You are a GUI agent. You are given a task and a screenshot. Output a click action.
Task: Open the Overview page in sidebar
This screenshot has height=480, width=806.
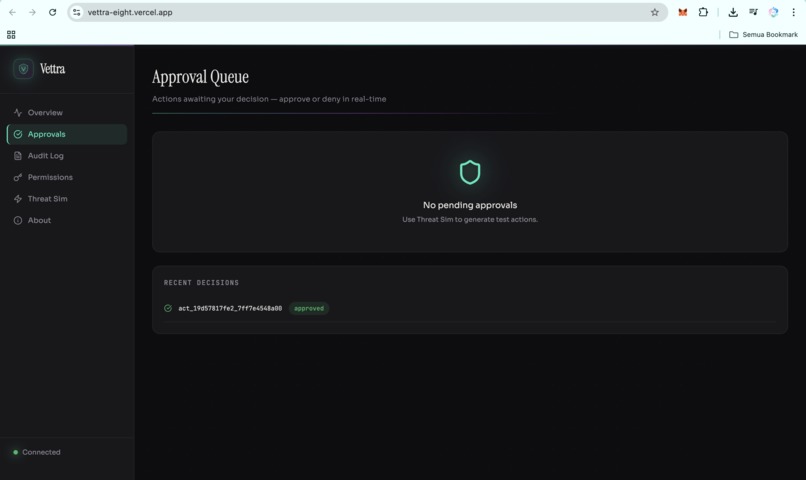67,113
